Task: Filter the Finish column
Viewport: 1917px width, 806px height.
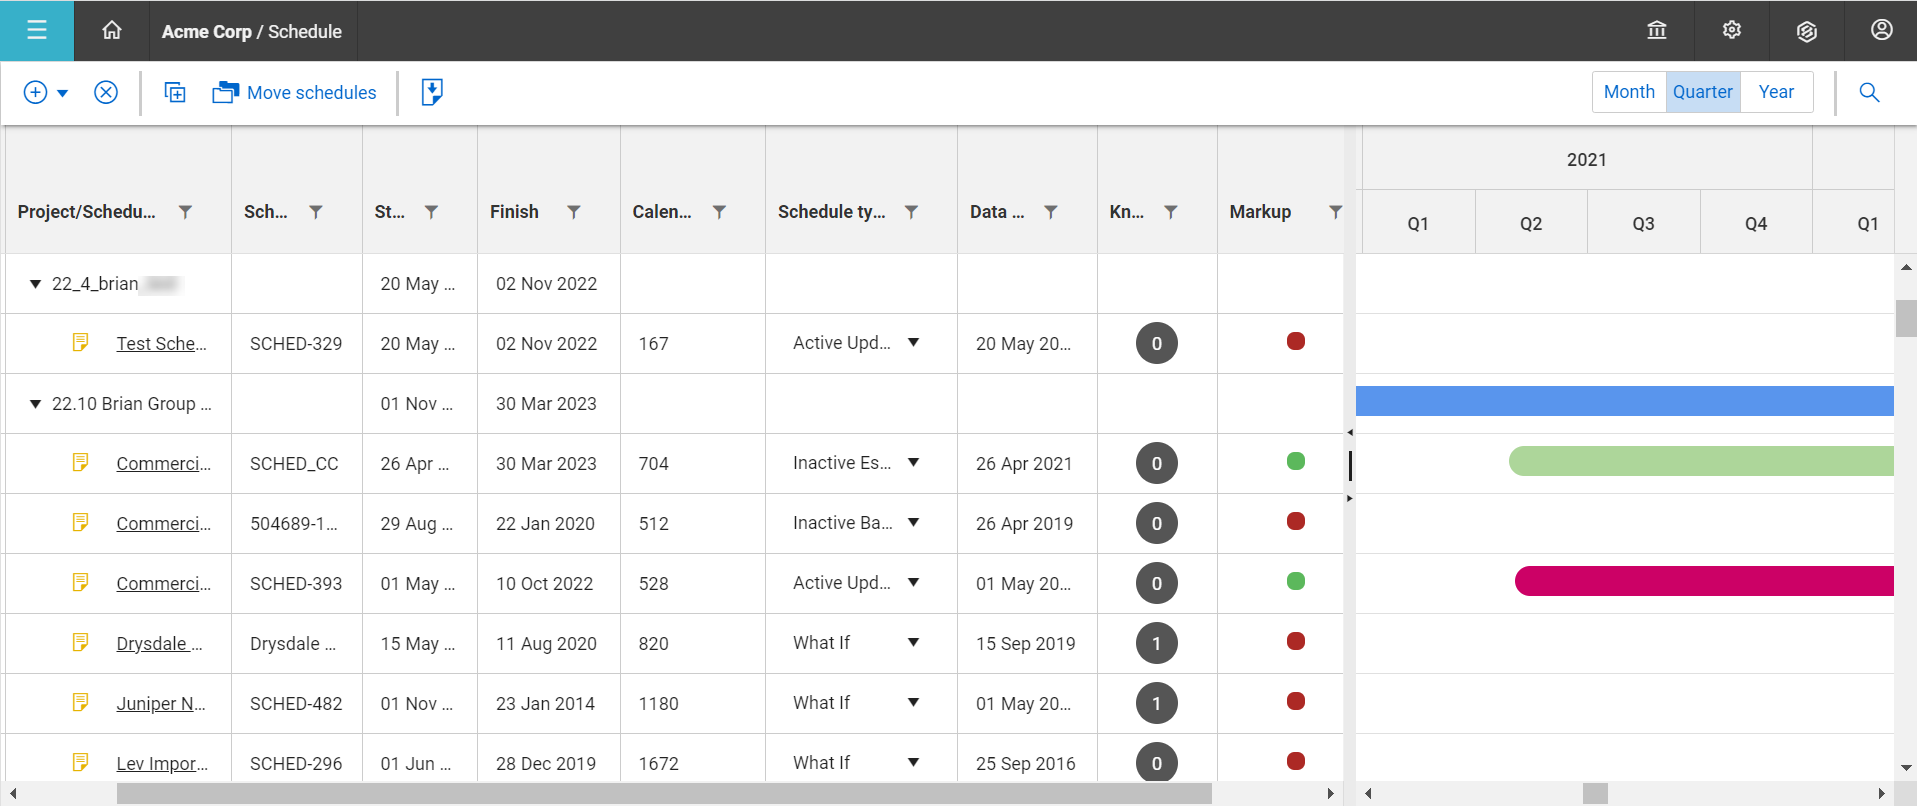Action: click(574, 212)
